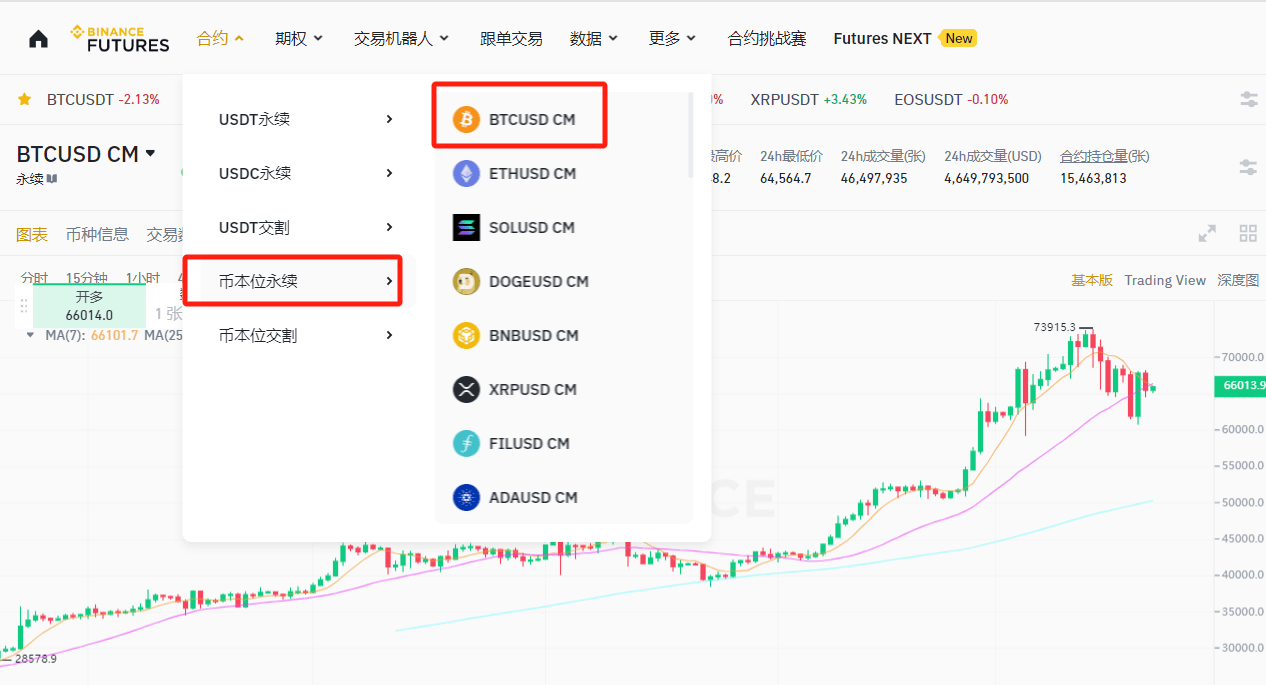Expand the USDT永续 submenu

(306, 119)
